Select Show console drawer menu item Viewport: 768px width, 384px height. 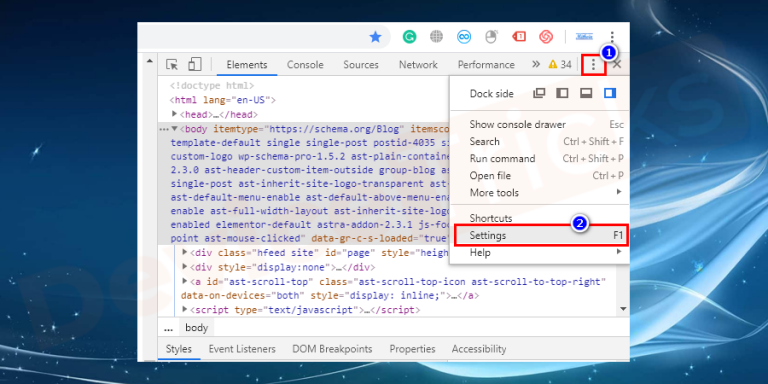(x=539, y=124)
